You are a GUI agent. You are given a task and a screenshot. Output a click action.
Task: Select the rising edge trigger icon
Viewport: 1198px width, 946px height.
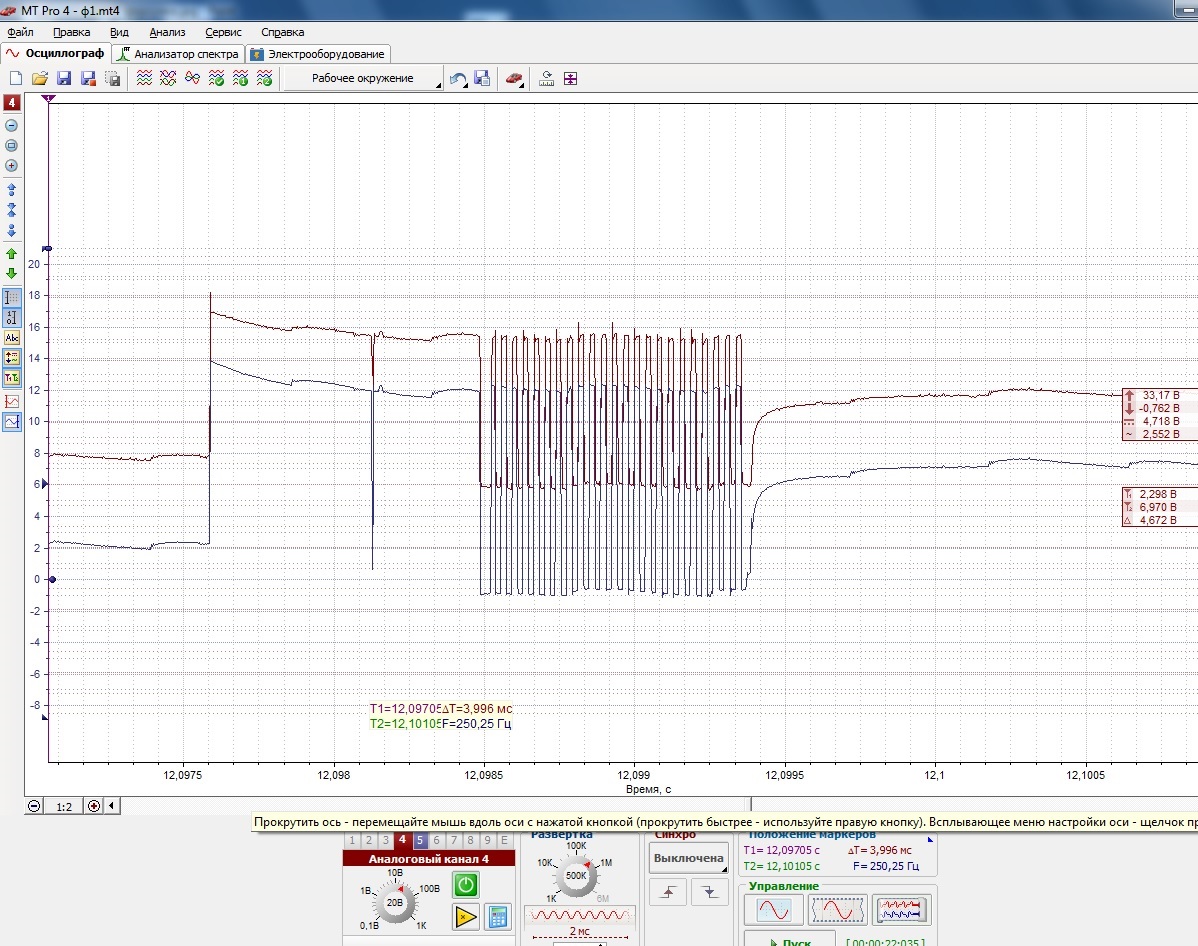(669, 892)
